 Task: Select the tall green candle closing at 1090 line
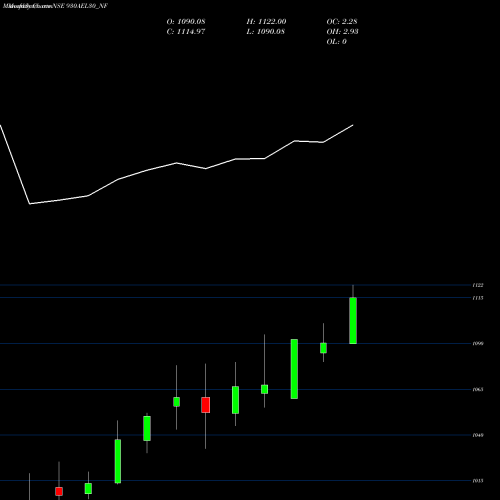[294, 369]
